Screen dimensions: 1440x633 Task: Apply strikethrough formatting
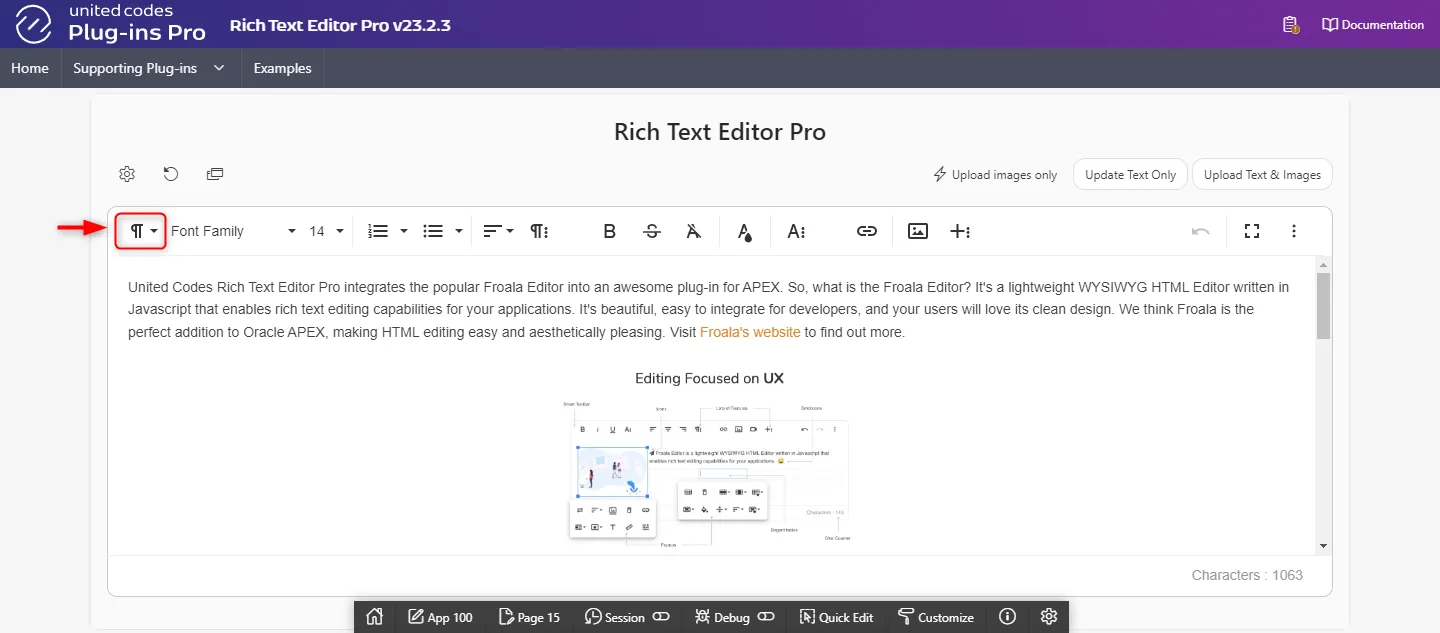pyautogui.click(x=652, y=231)
